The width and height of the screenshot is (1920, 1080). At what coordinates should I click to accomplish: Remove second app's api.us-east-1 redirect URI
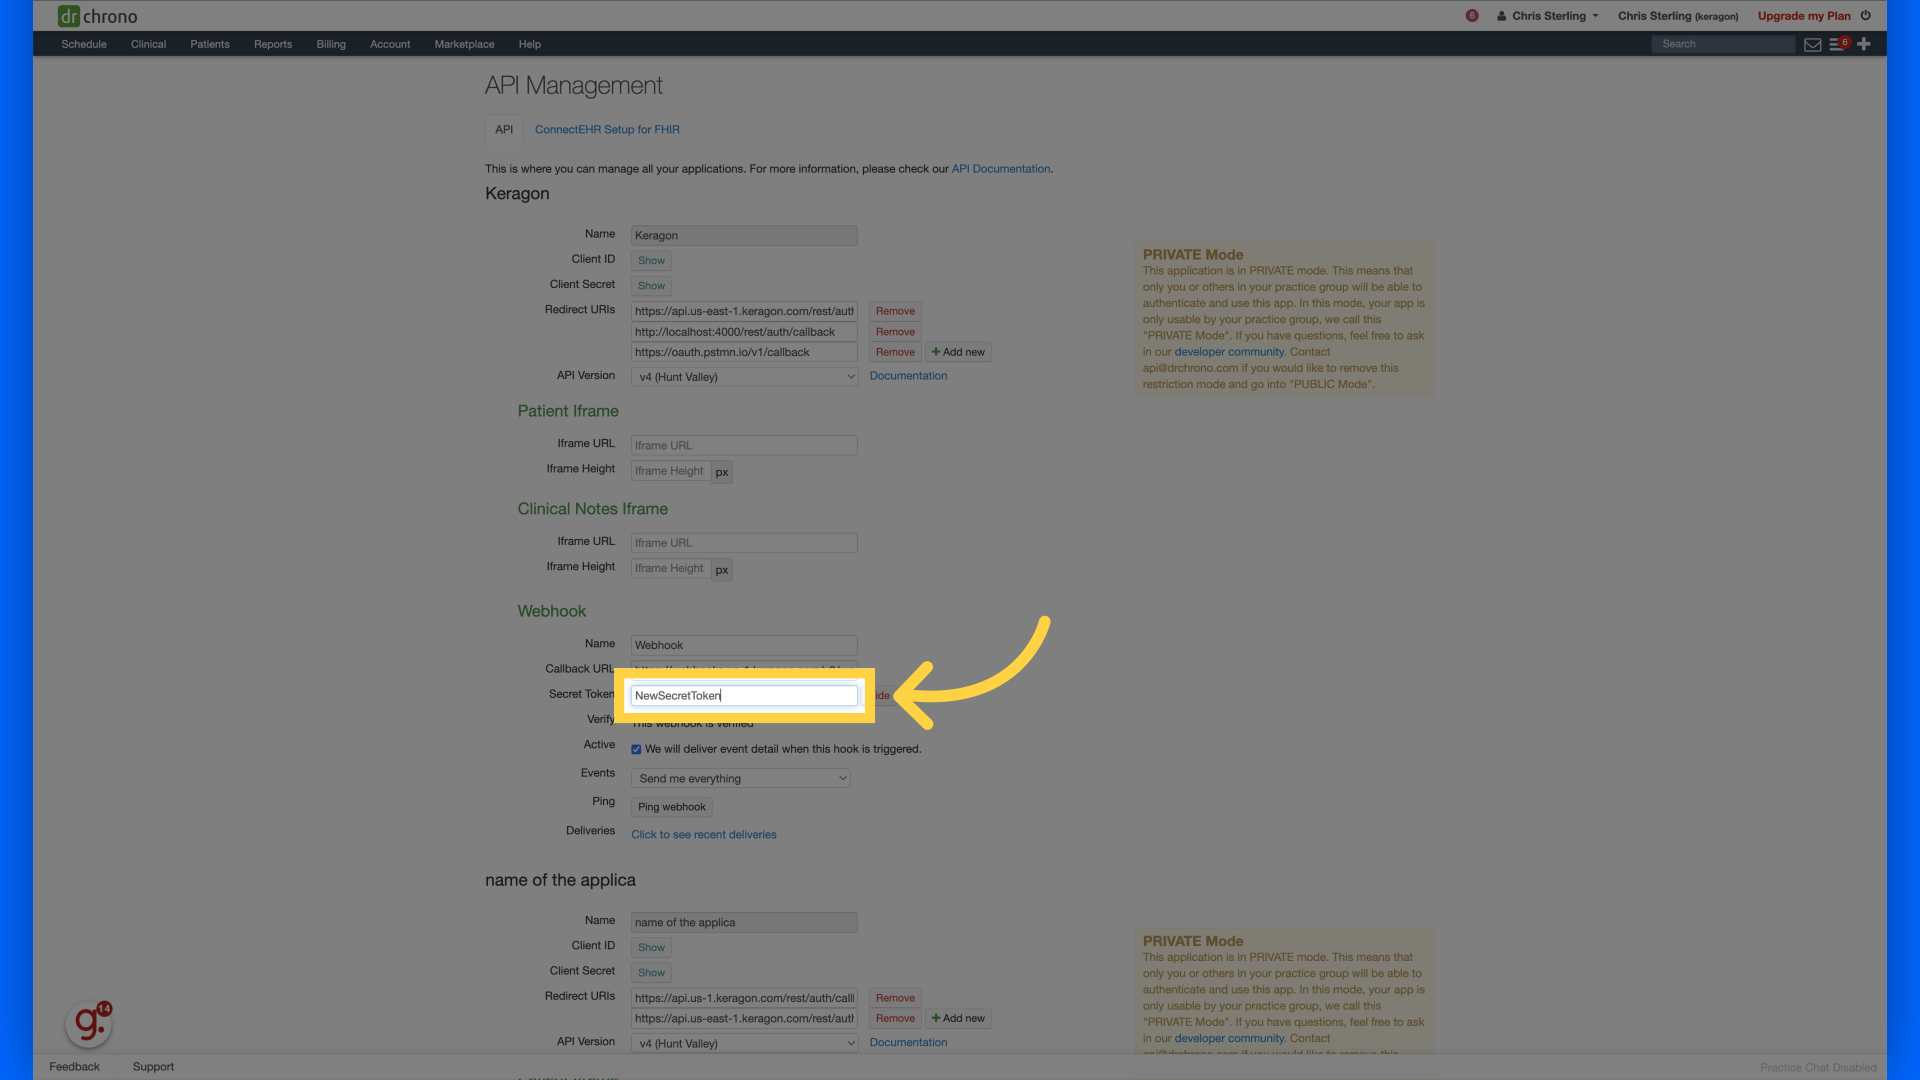tap(895, 1018)
